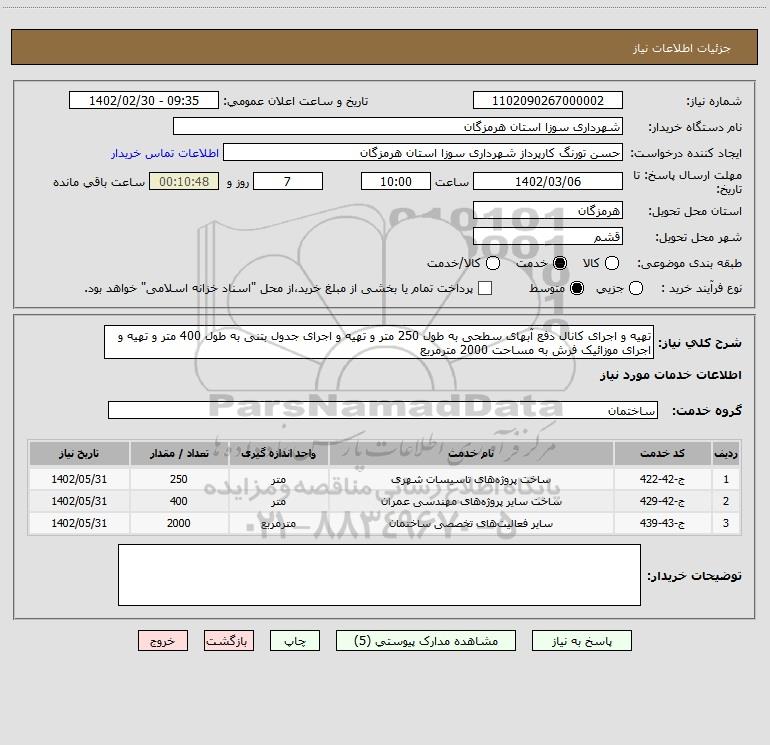Screen dimensions: 770x745
Task: Click service code ج-42-422 cell
Action: (x=662, y=479)
